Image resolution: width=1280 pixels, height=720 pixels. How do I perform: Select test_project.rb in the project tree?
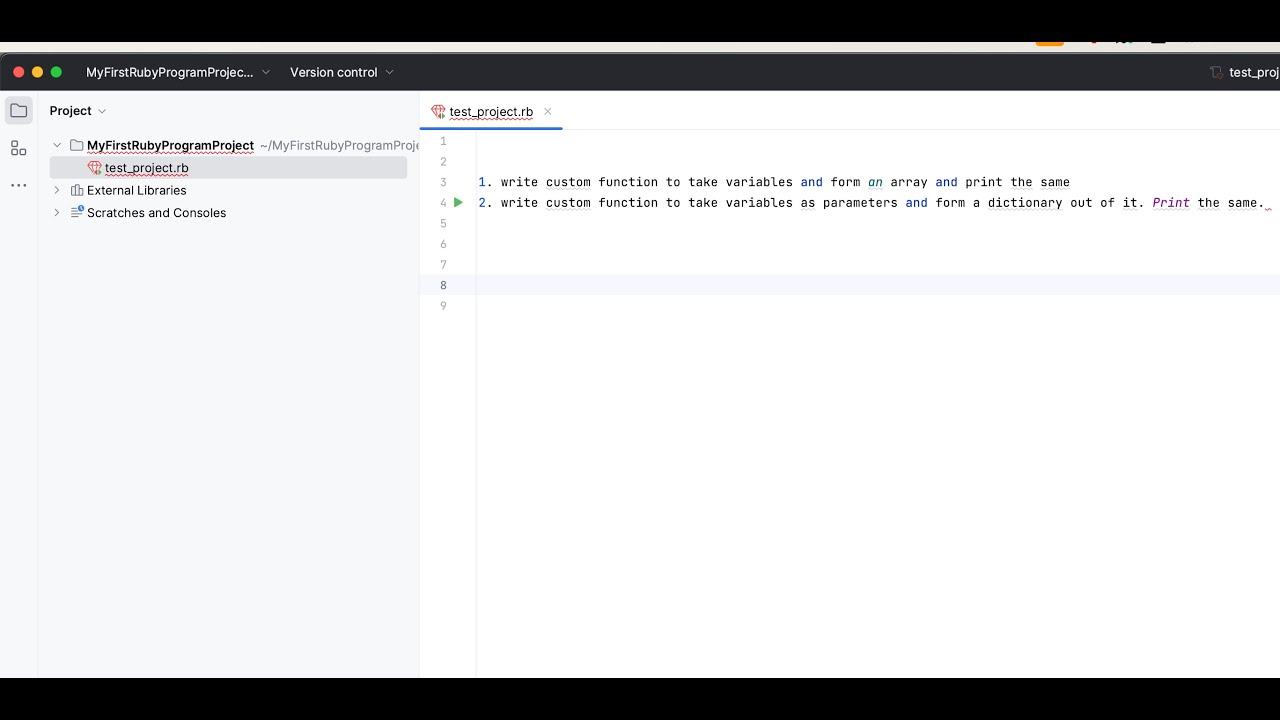228,168
